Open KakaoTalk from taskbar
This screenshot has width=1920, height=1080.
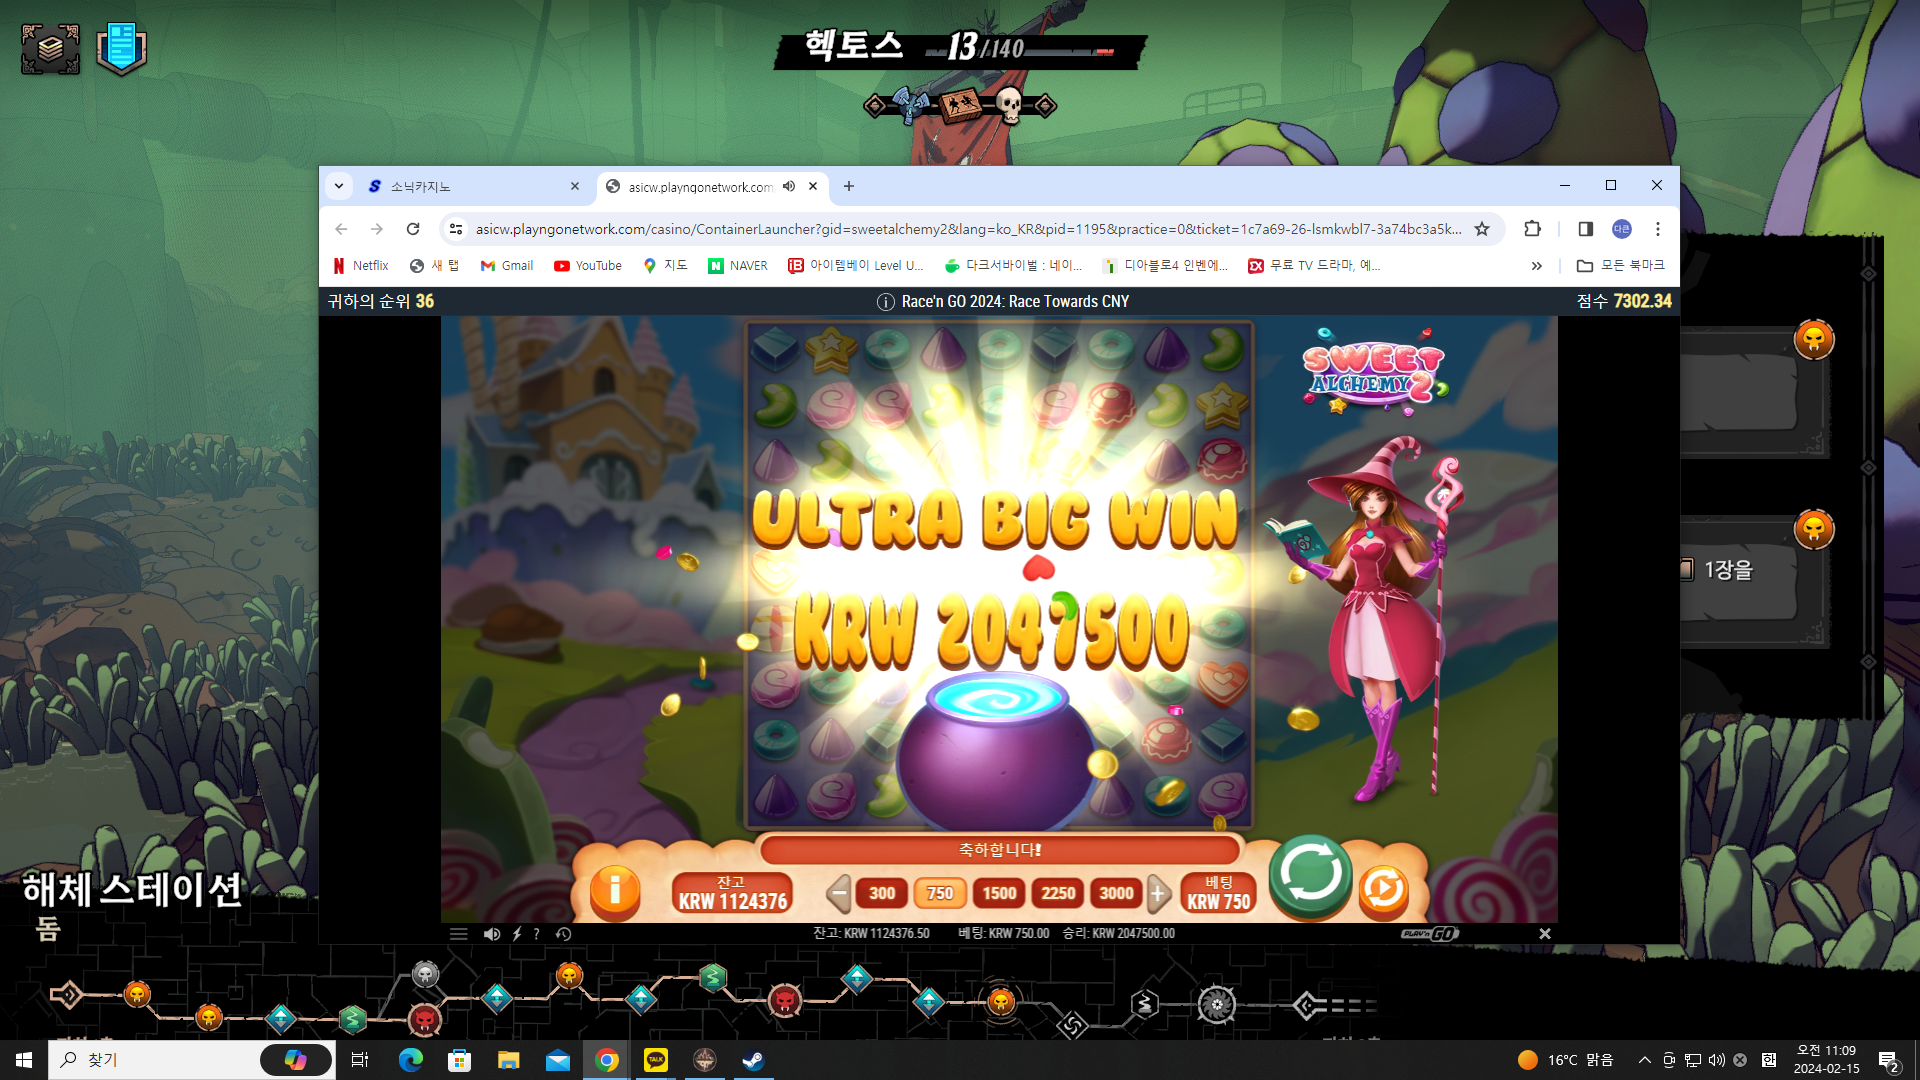click(x=656, y=1060)
